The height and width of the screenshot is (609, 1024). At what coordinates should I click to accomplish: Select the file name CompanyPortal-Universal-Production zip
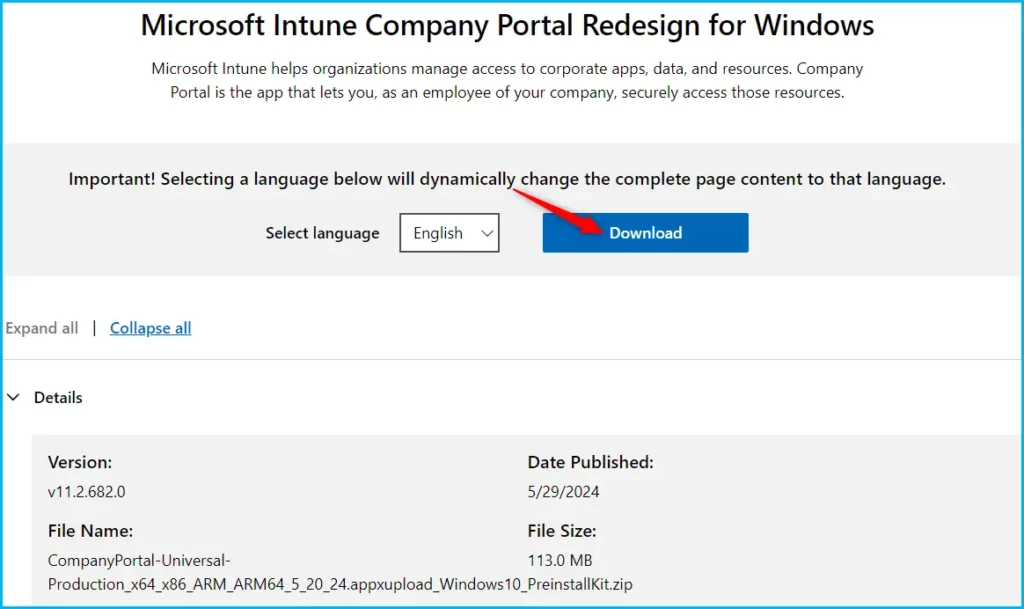pos(340,572)
